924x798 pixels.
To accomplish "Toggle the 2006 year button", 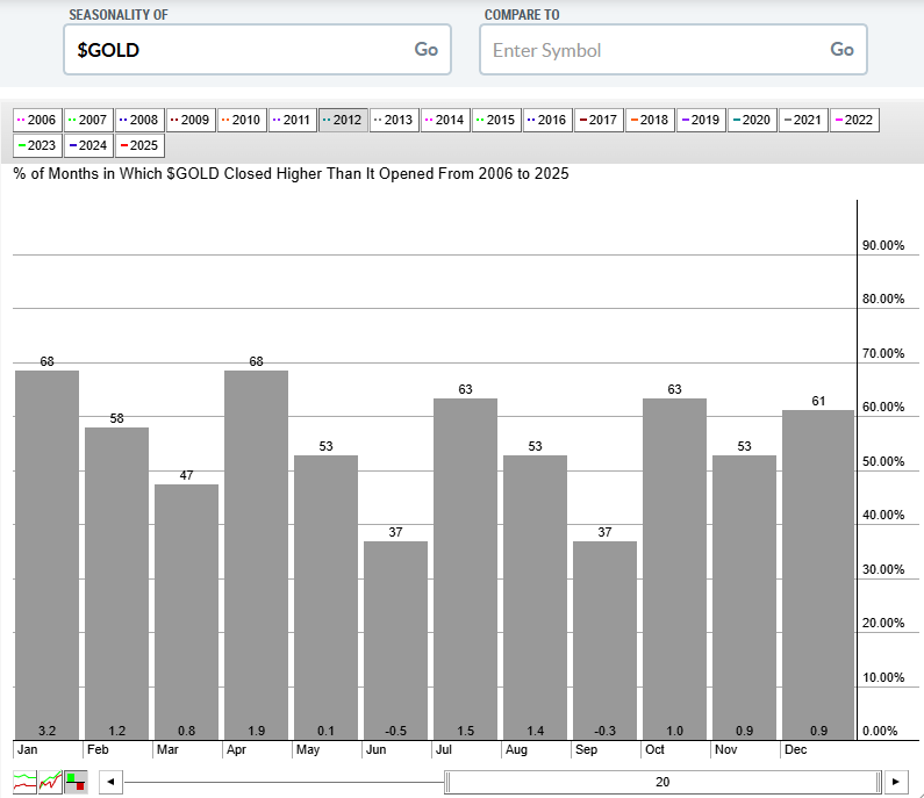I will click(x=37, y=119).
